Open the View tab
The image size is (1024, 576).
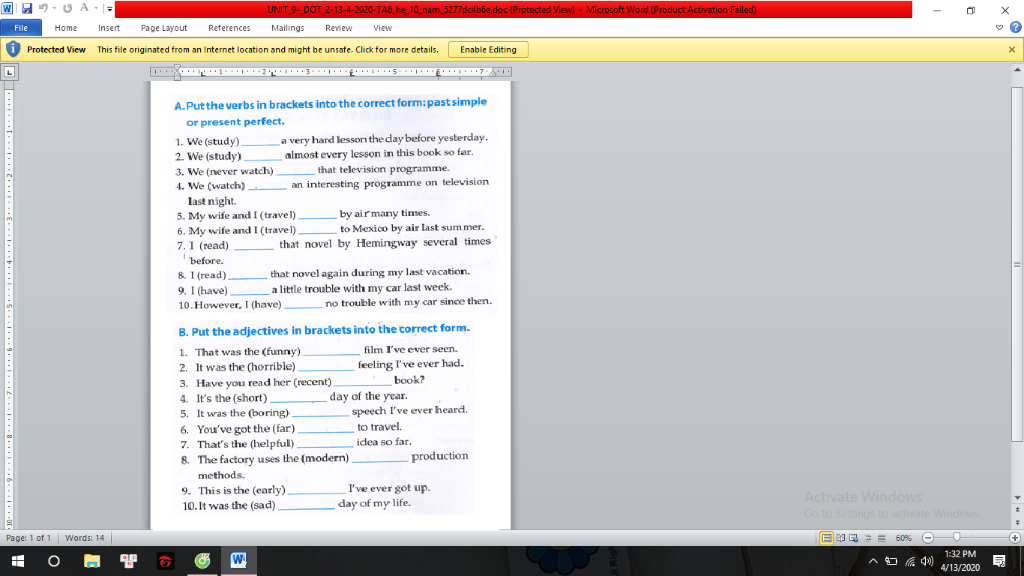[x=383, y=28]
